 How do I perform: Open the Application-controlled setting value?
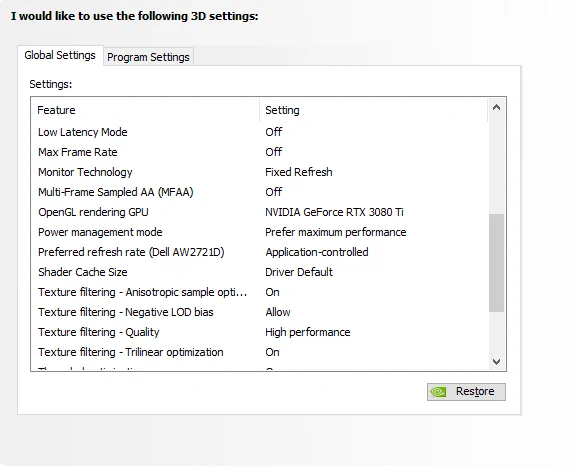click(317, 252)
